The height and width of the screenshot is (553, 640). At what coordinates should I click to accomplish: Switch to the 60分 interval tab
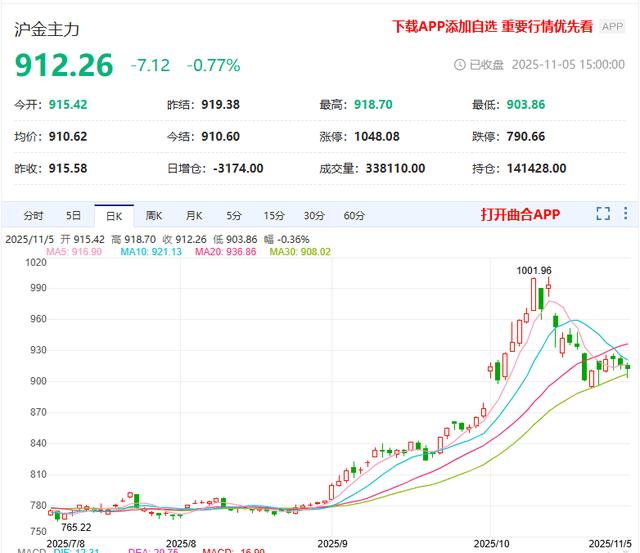(x=354, y=215)
